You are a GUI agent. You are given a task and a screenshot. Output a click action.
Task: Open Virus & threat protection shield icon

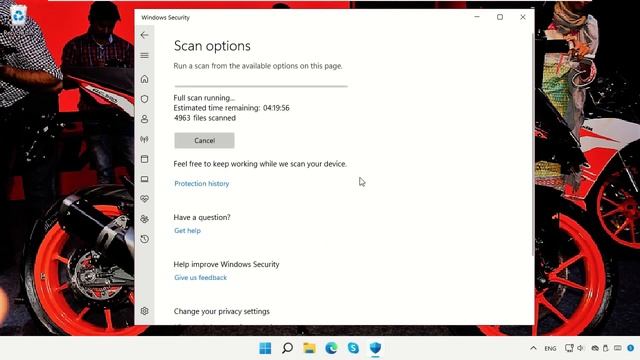point(144,99)
